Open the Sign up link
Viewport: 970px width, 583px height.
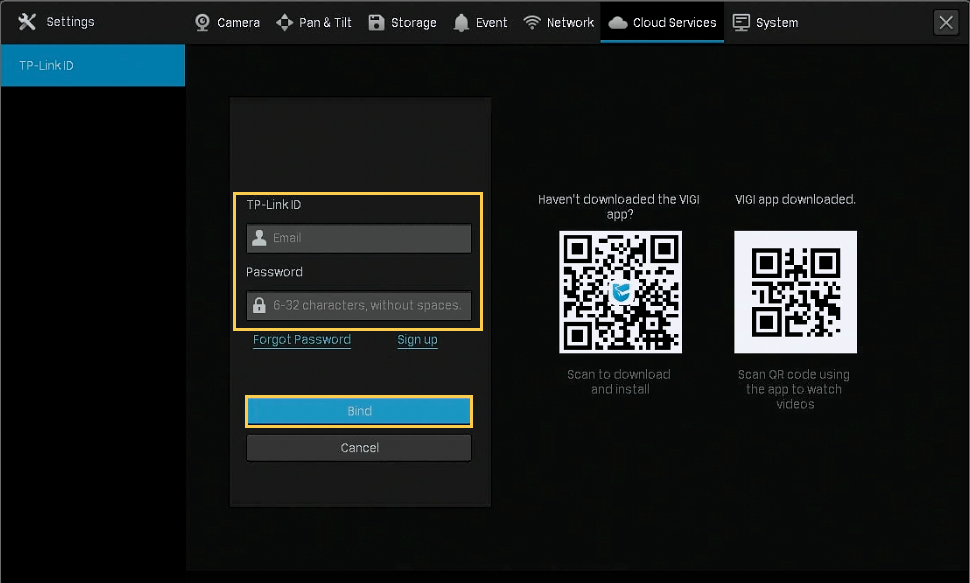point(418,340)
